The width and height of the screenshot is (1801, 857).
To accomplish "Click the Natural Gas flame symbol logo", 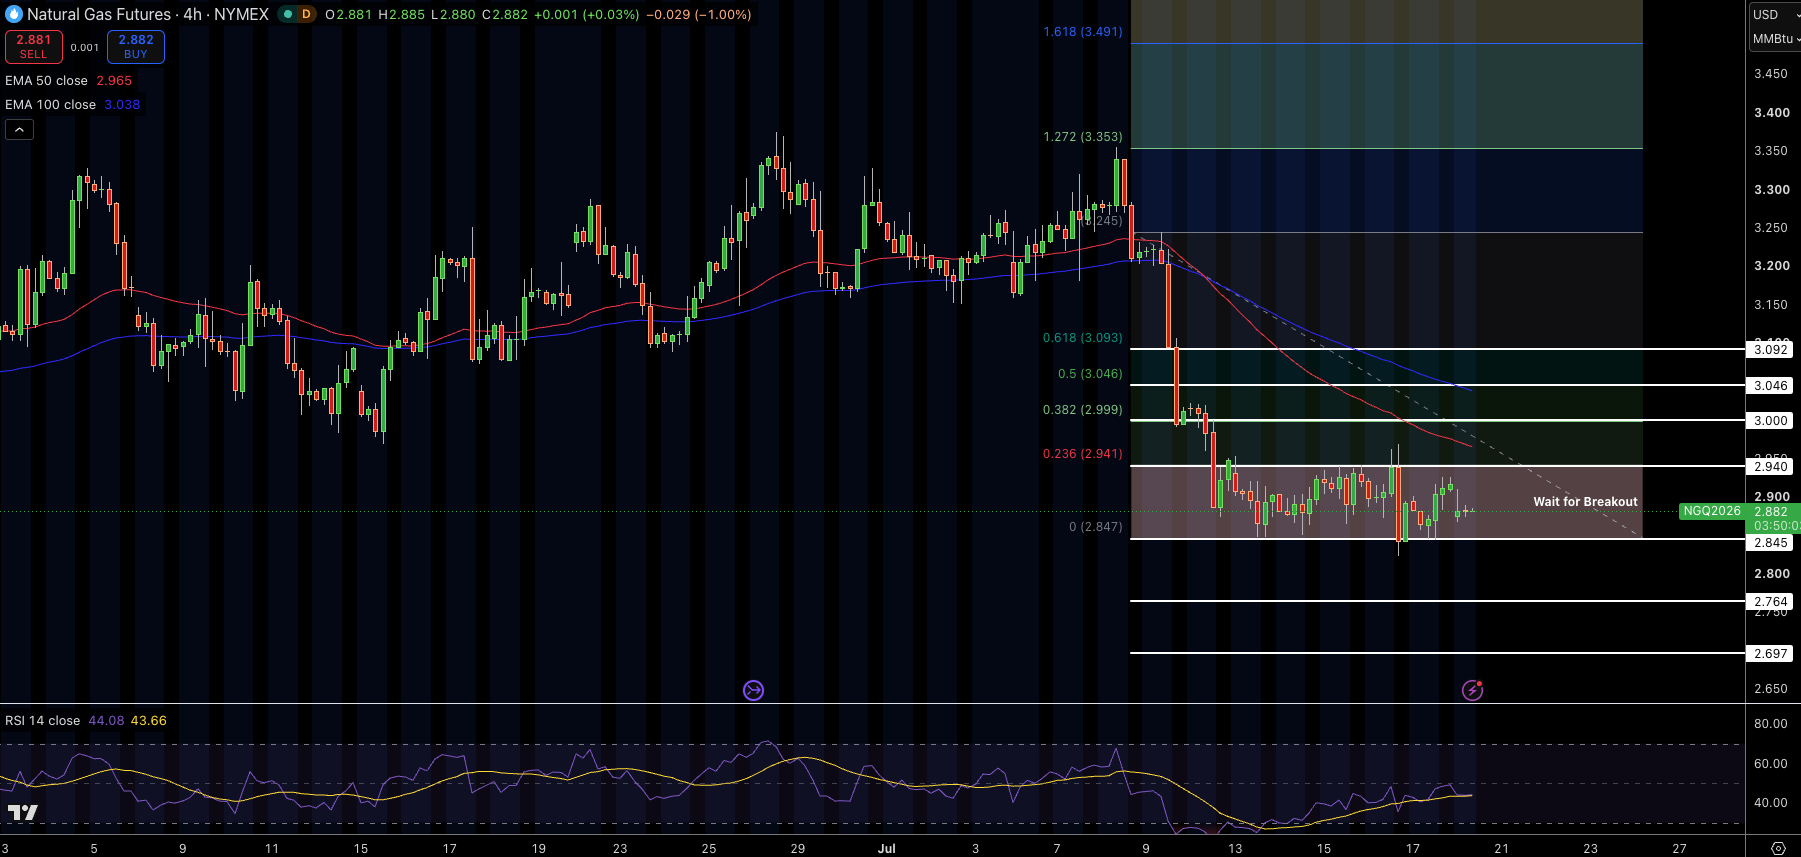I will point(14,14).
